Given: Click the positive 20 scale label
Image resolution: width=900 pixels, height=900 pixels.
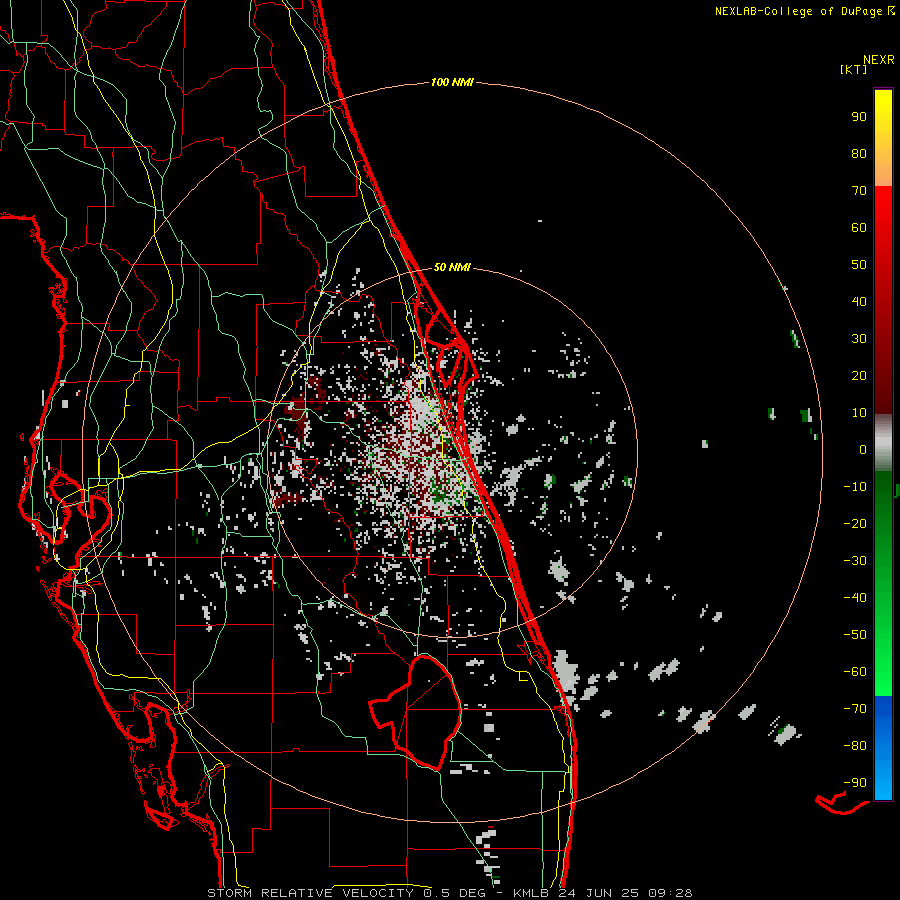Looking at the screenshot, I should 859,376.
